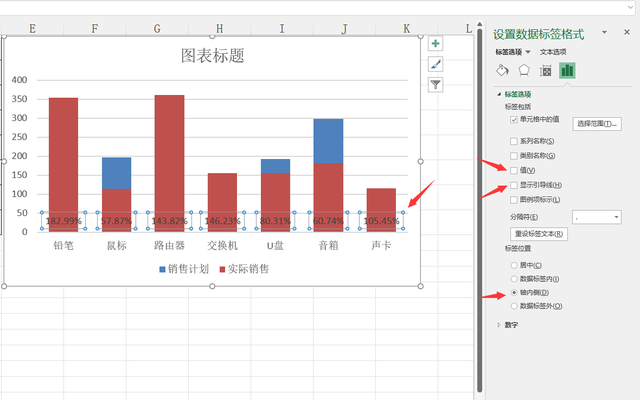Select the Effects pentagon icon
640x400 pixels.
click(524, 71)
